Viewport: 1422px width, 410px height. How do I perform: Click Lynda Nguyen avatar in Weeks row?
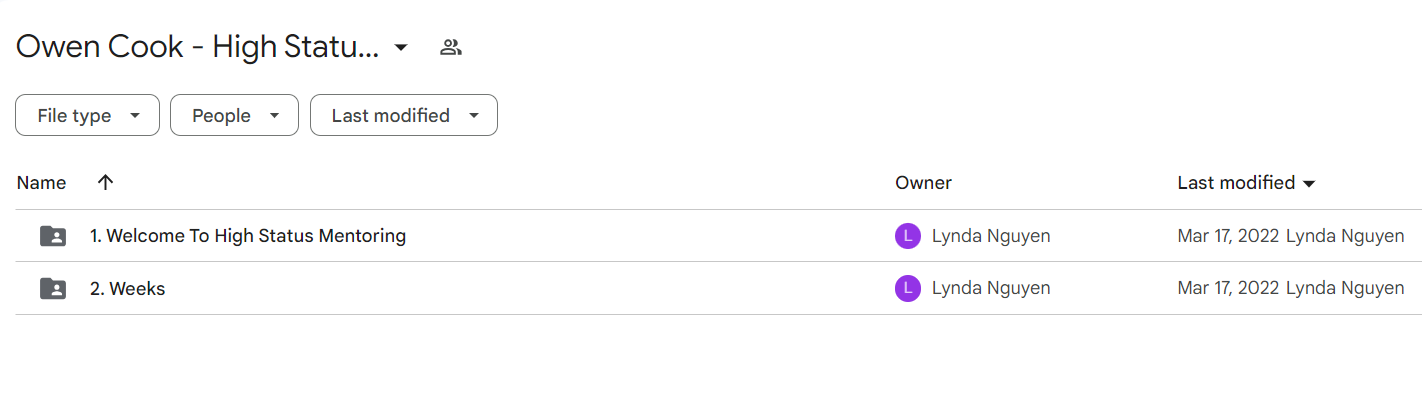coord(907,288)
